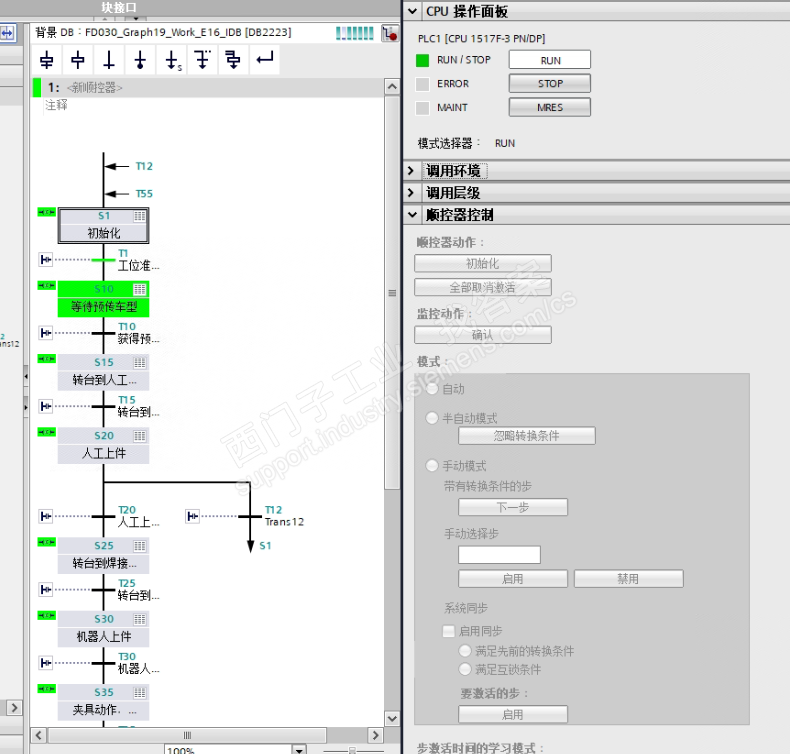Open the transition T25 condition icon
Image resolution: width=790 pixels, height=754 pixels.
tap(46, 589)
